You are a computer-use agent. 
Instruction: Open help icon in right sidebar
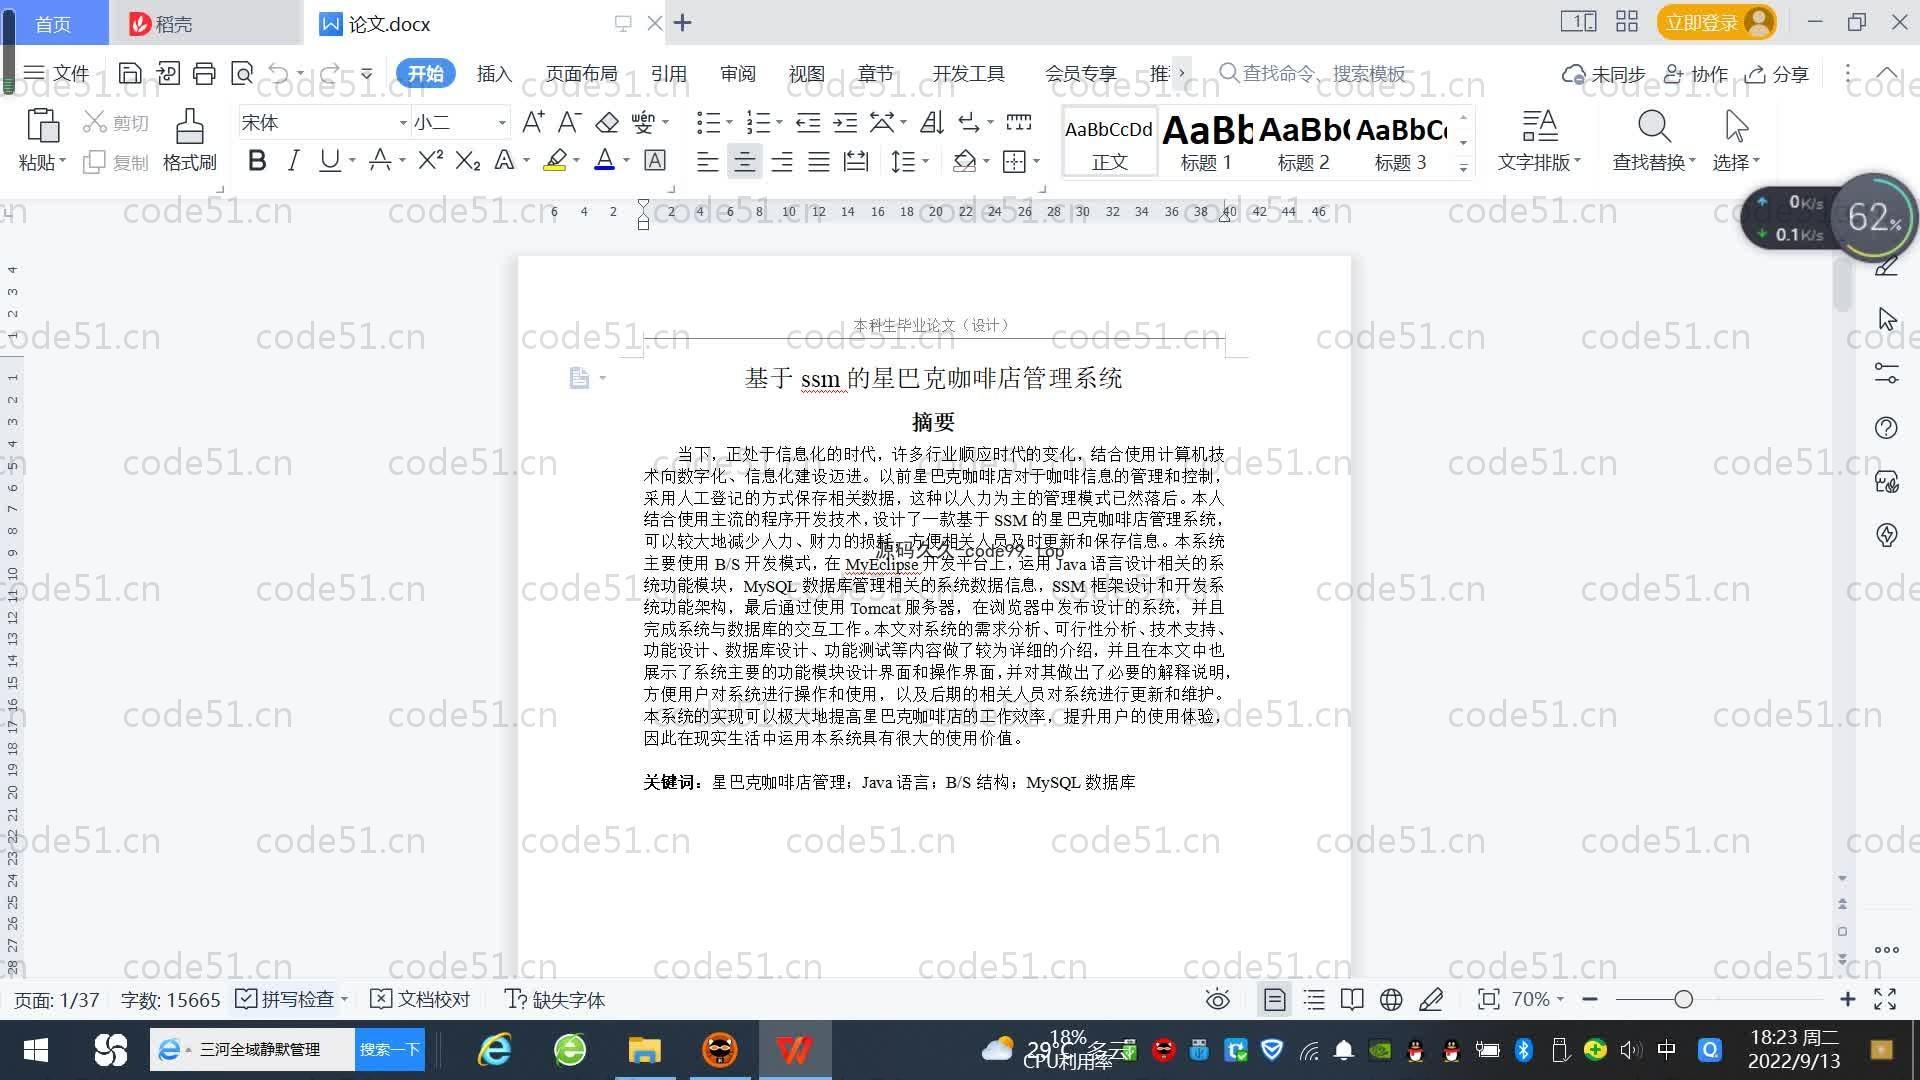click(1886, 428)
